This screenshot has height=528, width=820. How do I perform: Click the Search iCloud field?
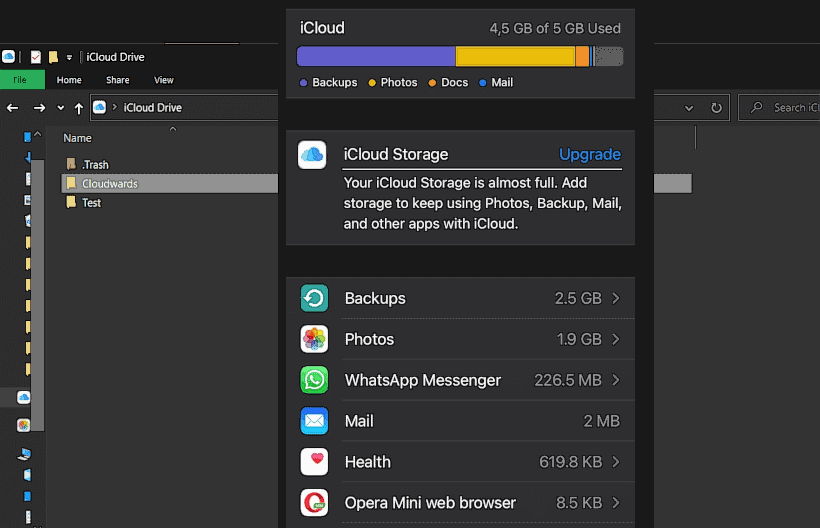tap(779, 108)
